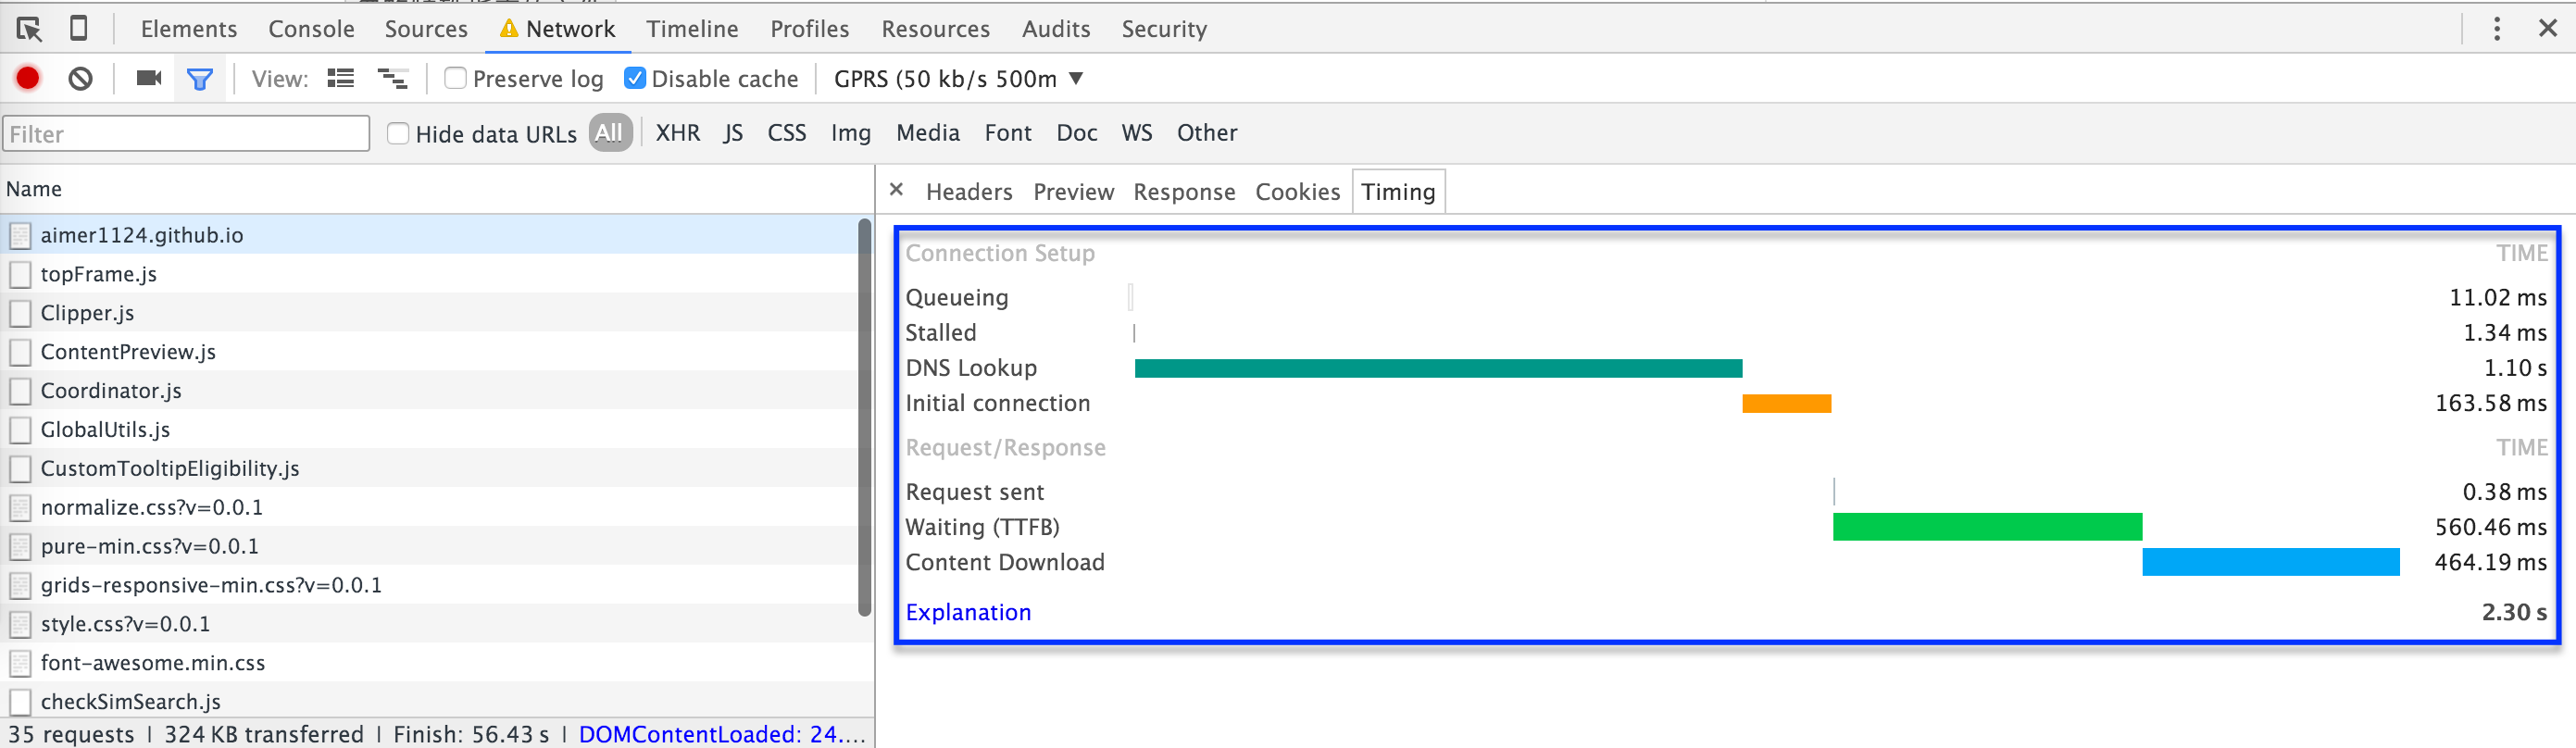Click the camera capture screenshots icon
Image resolution: width=2576 pixels, height=748 pixels.
[x=149, y=78]
